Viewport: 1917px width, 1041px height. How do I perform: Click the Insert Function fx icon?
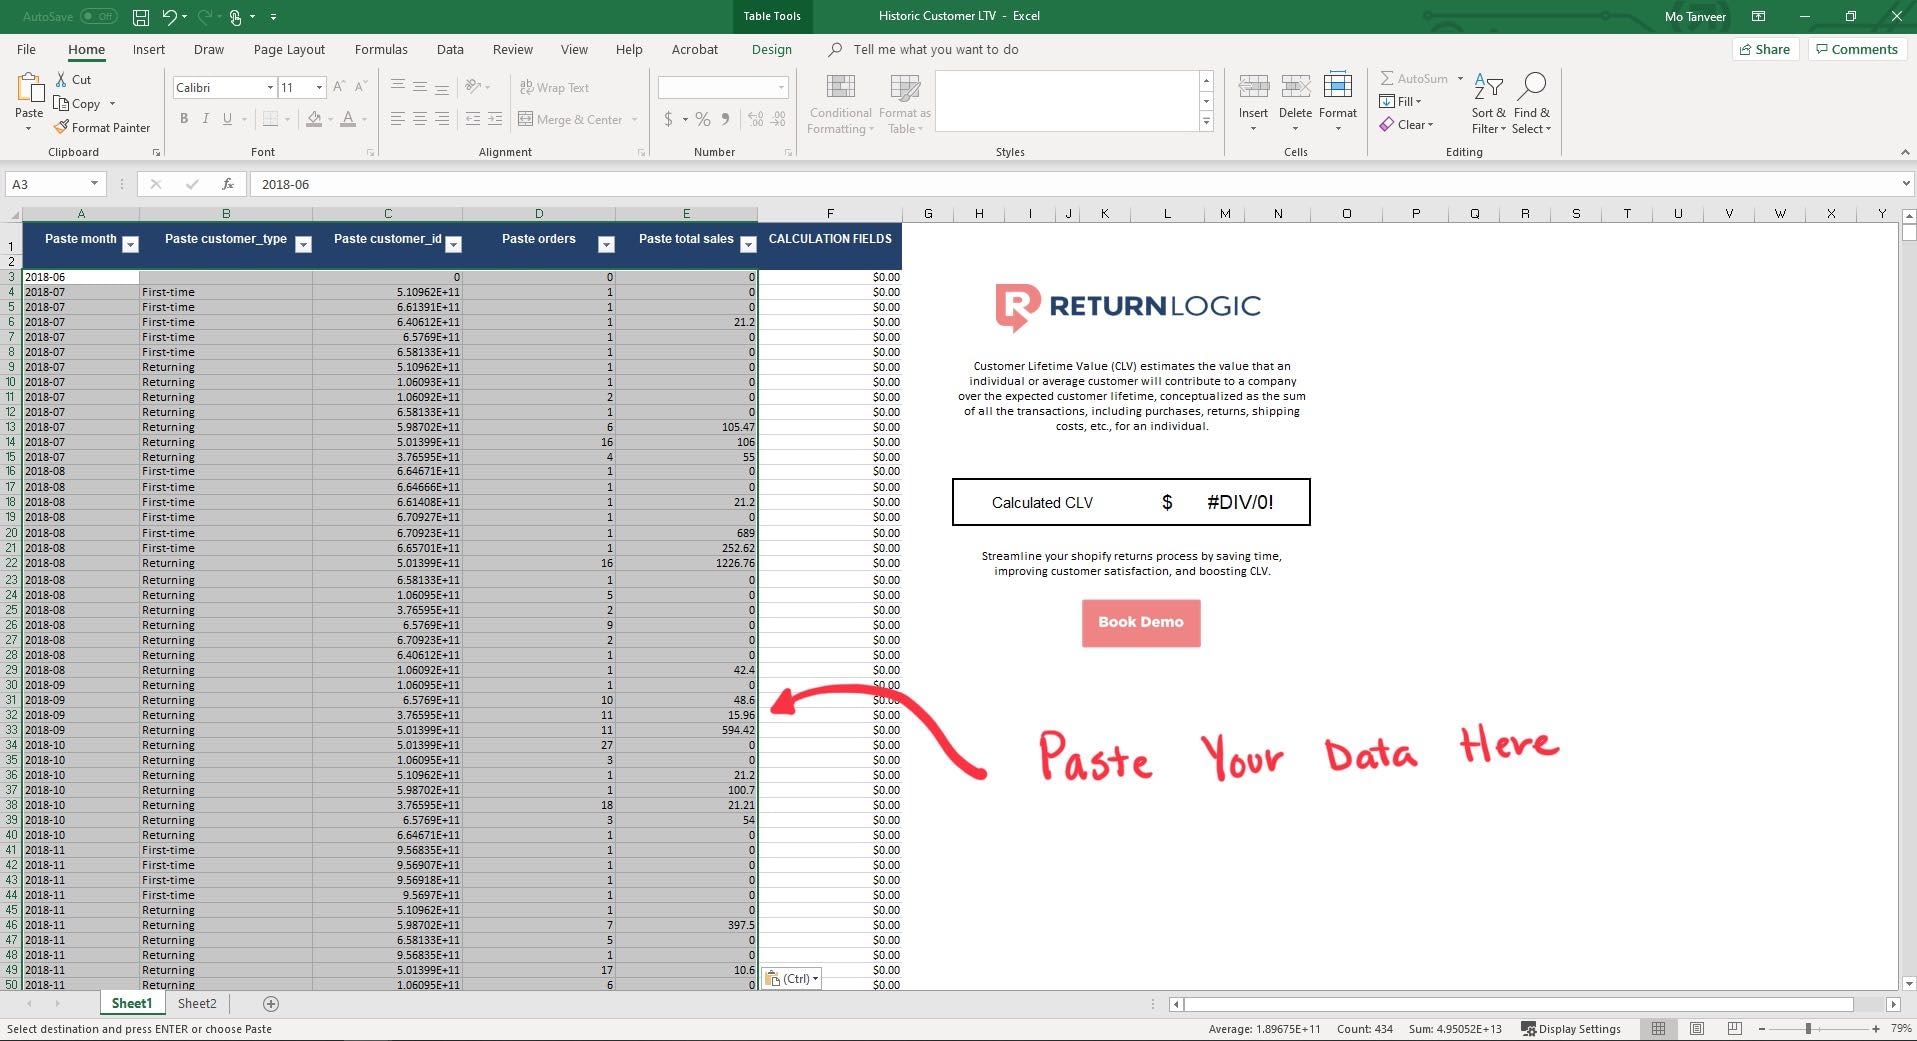(x=228, y=184)
